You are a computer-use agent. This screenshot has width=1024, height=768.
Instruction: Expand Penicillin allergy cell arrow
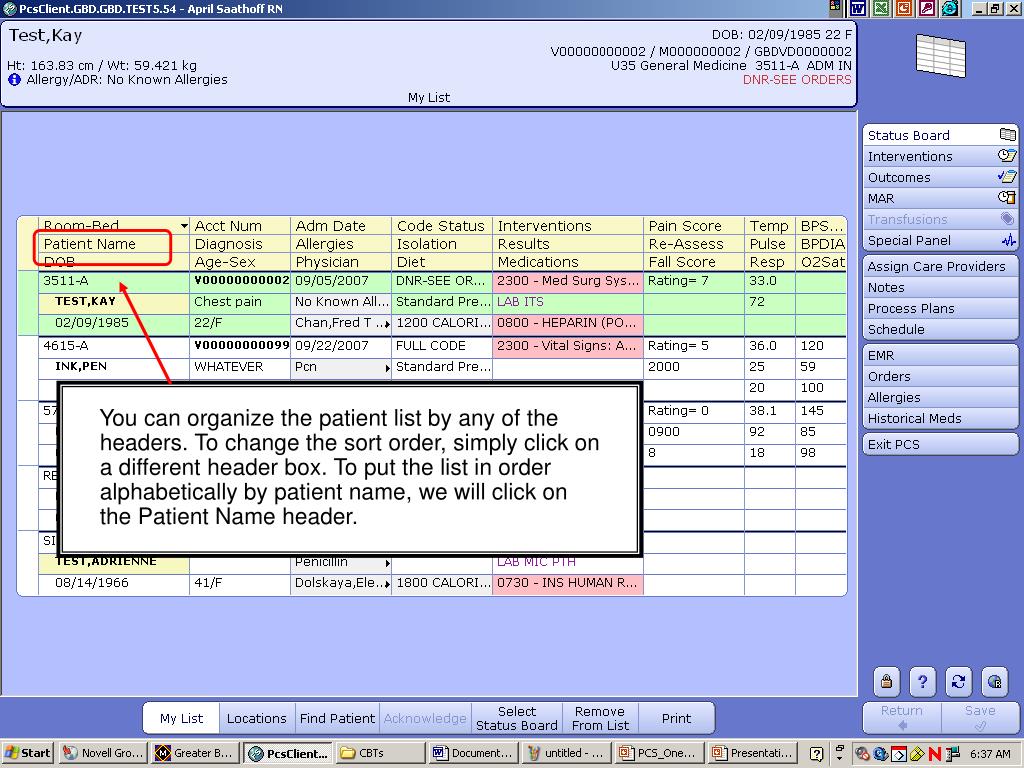point(387,563)
